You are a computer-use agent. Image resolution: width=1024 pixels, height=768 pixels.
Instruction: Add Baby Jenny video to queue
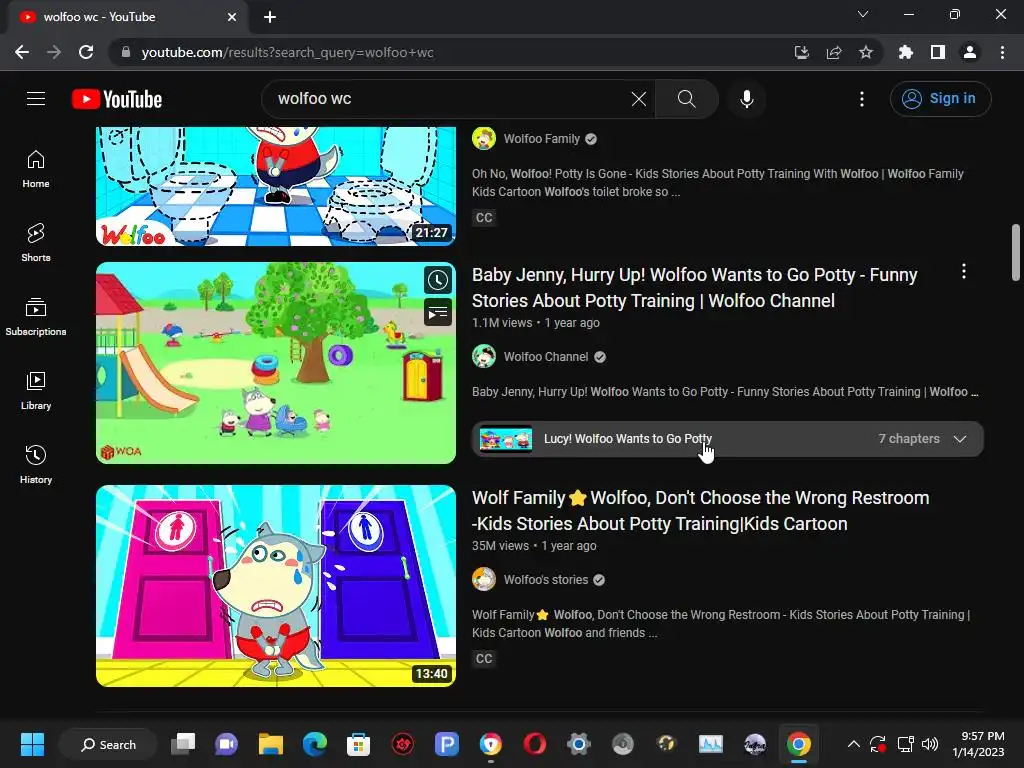point(438,312)
